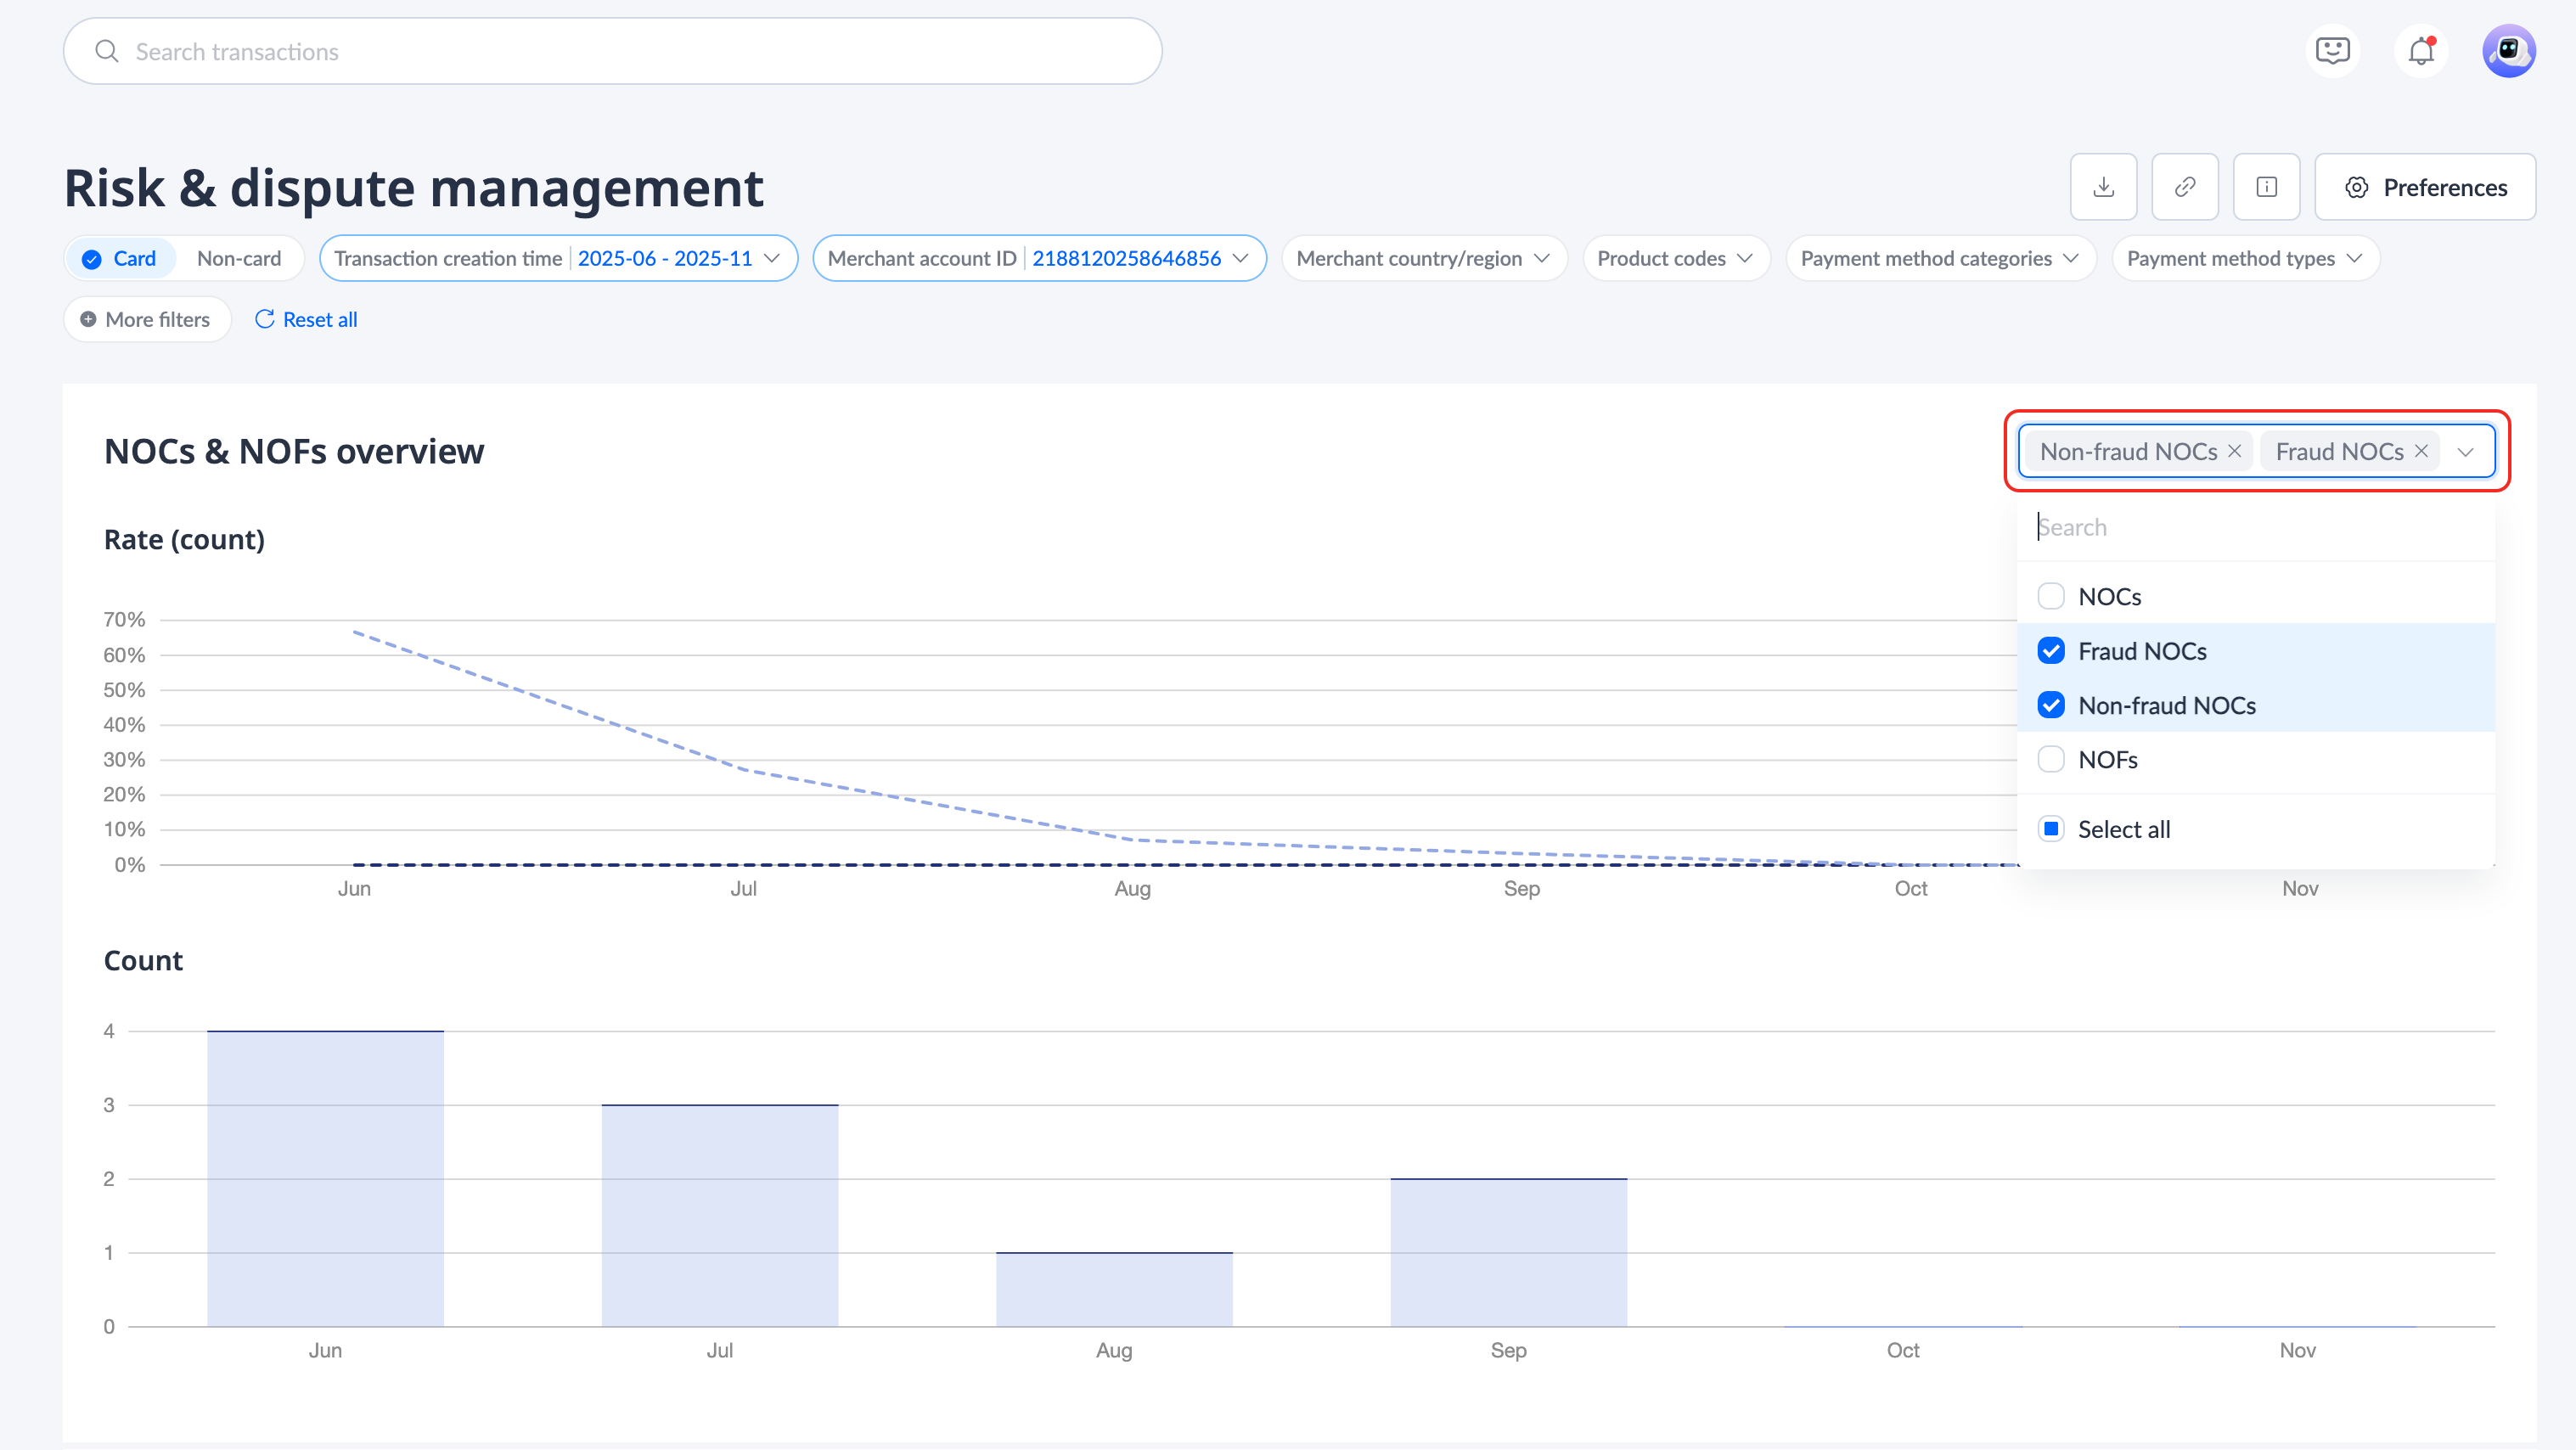Open Merchant country/region dropdown
This screenshot has width=2576, height=1450.
pyautogui.click(x=1423, y=259)
